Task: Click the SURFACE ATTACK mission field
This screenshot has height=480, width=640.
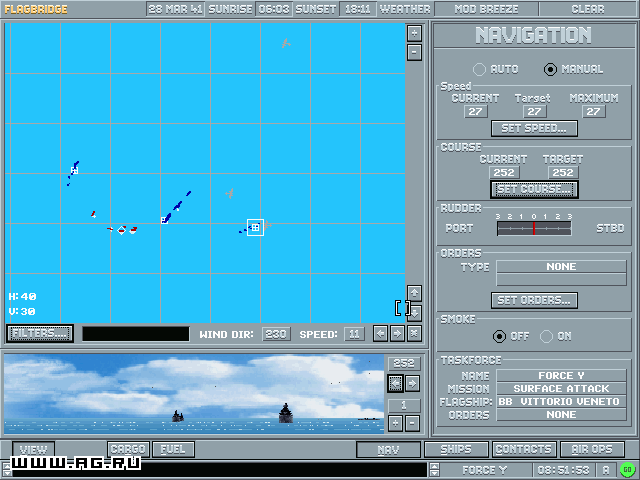Action: [x=562, y=389]
